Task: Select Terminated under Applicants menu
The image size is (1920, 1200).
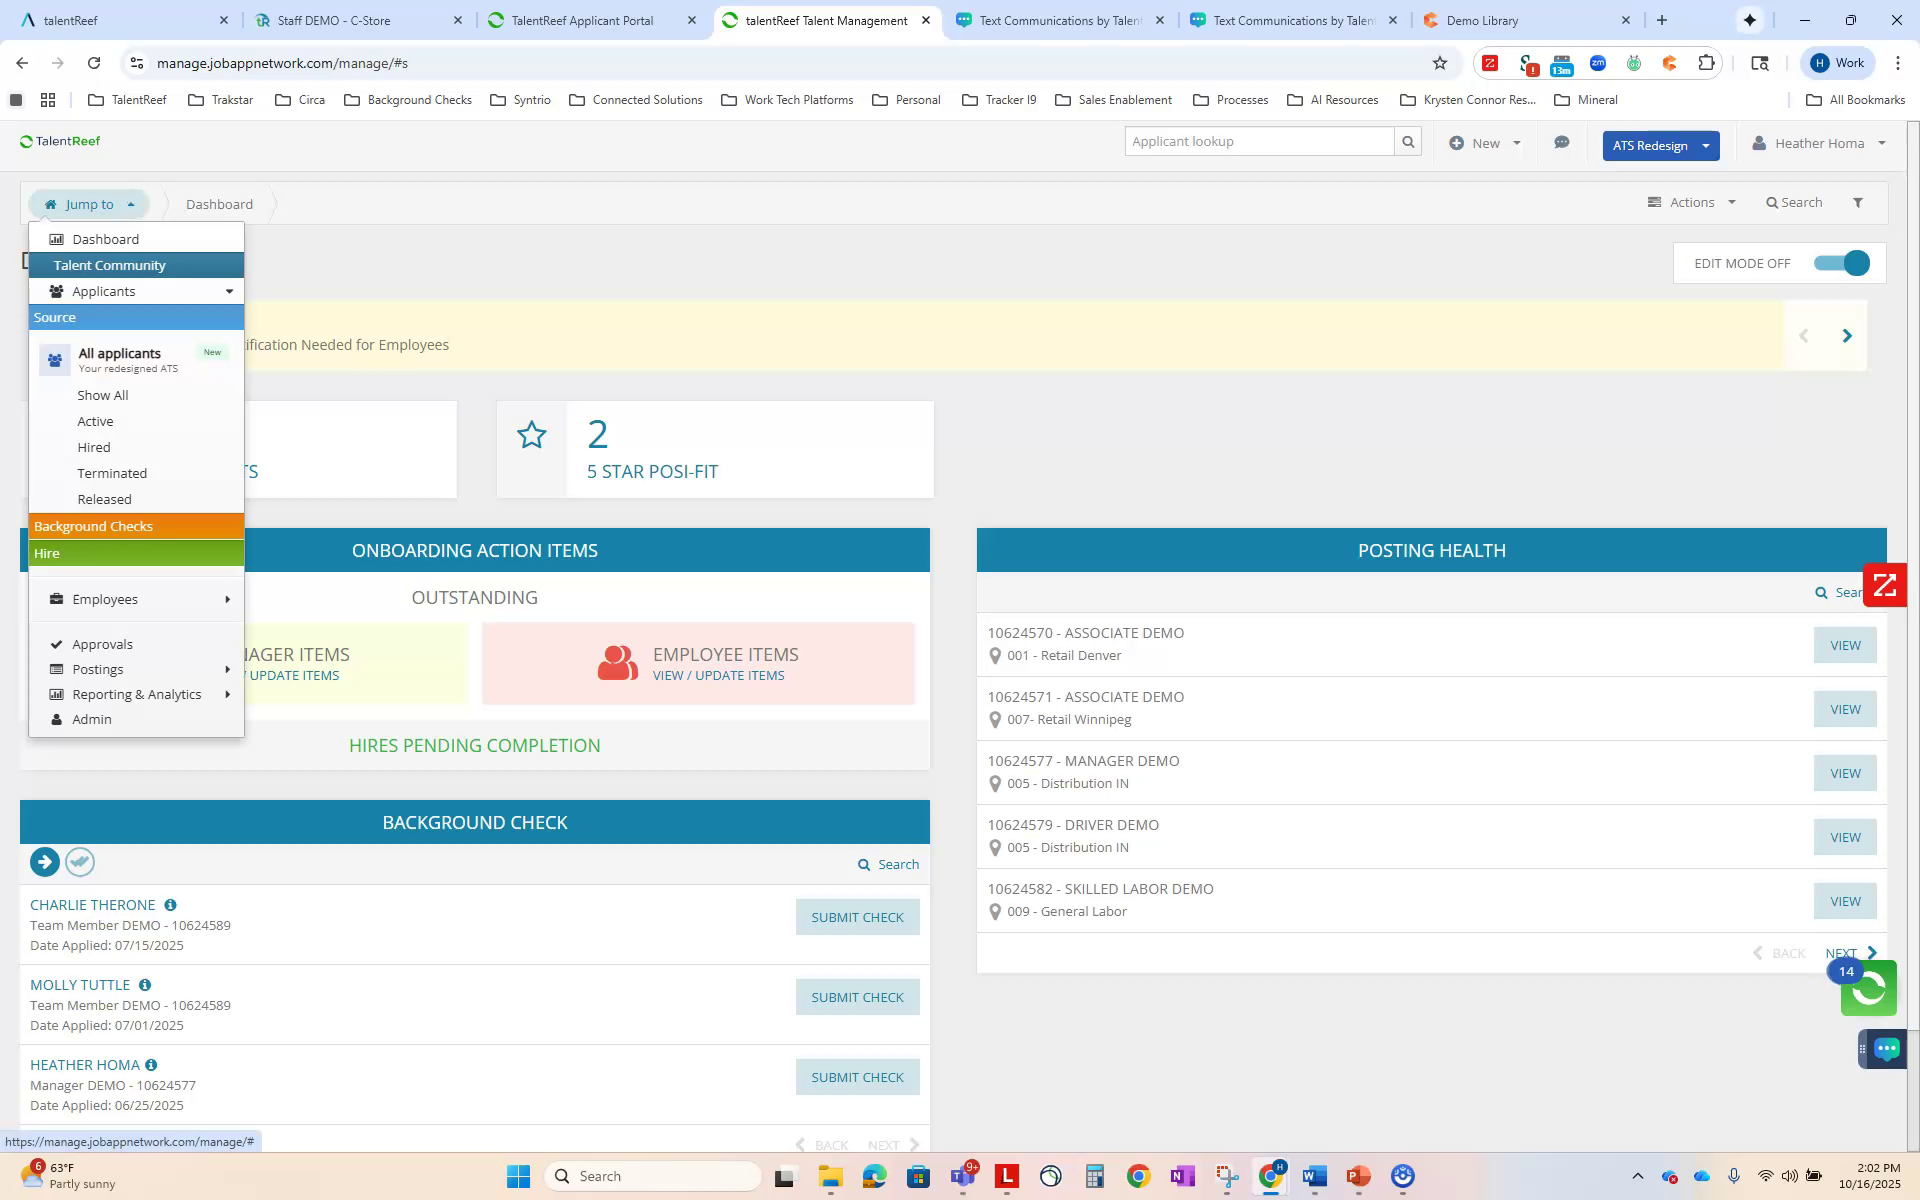Action: point(112,473)
